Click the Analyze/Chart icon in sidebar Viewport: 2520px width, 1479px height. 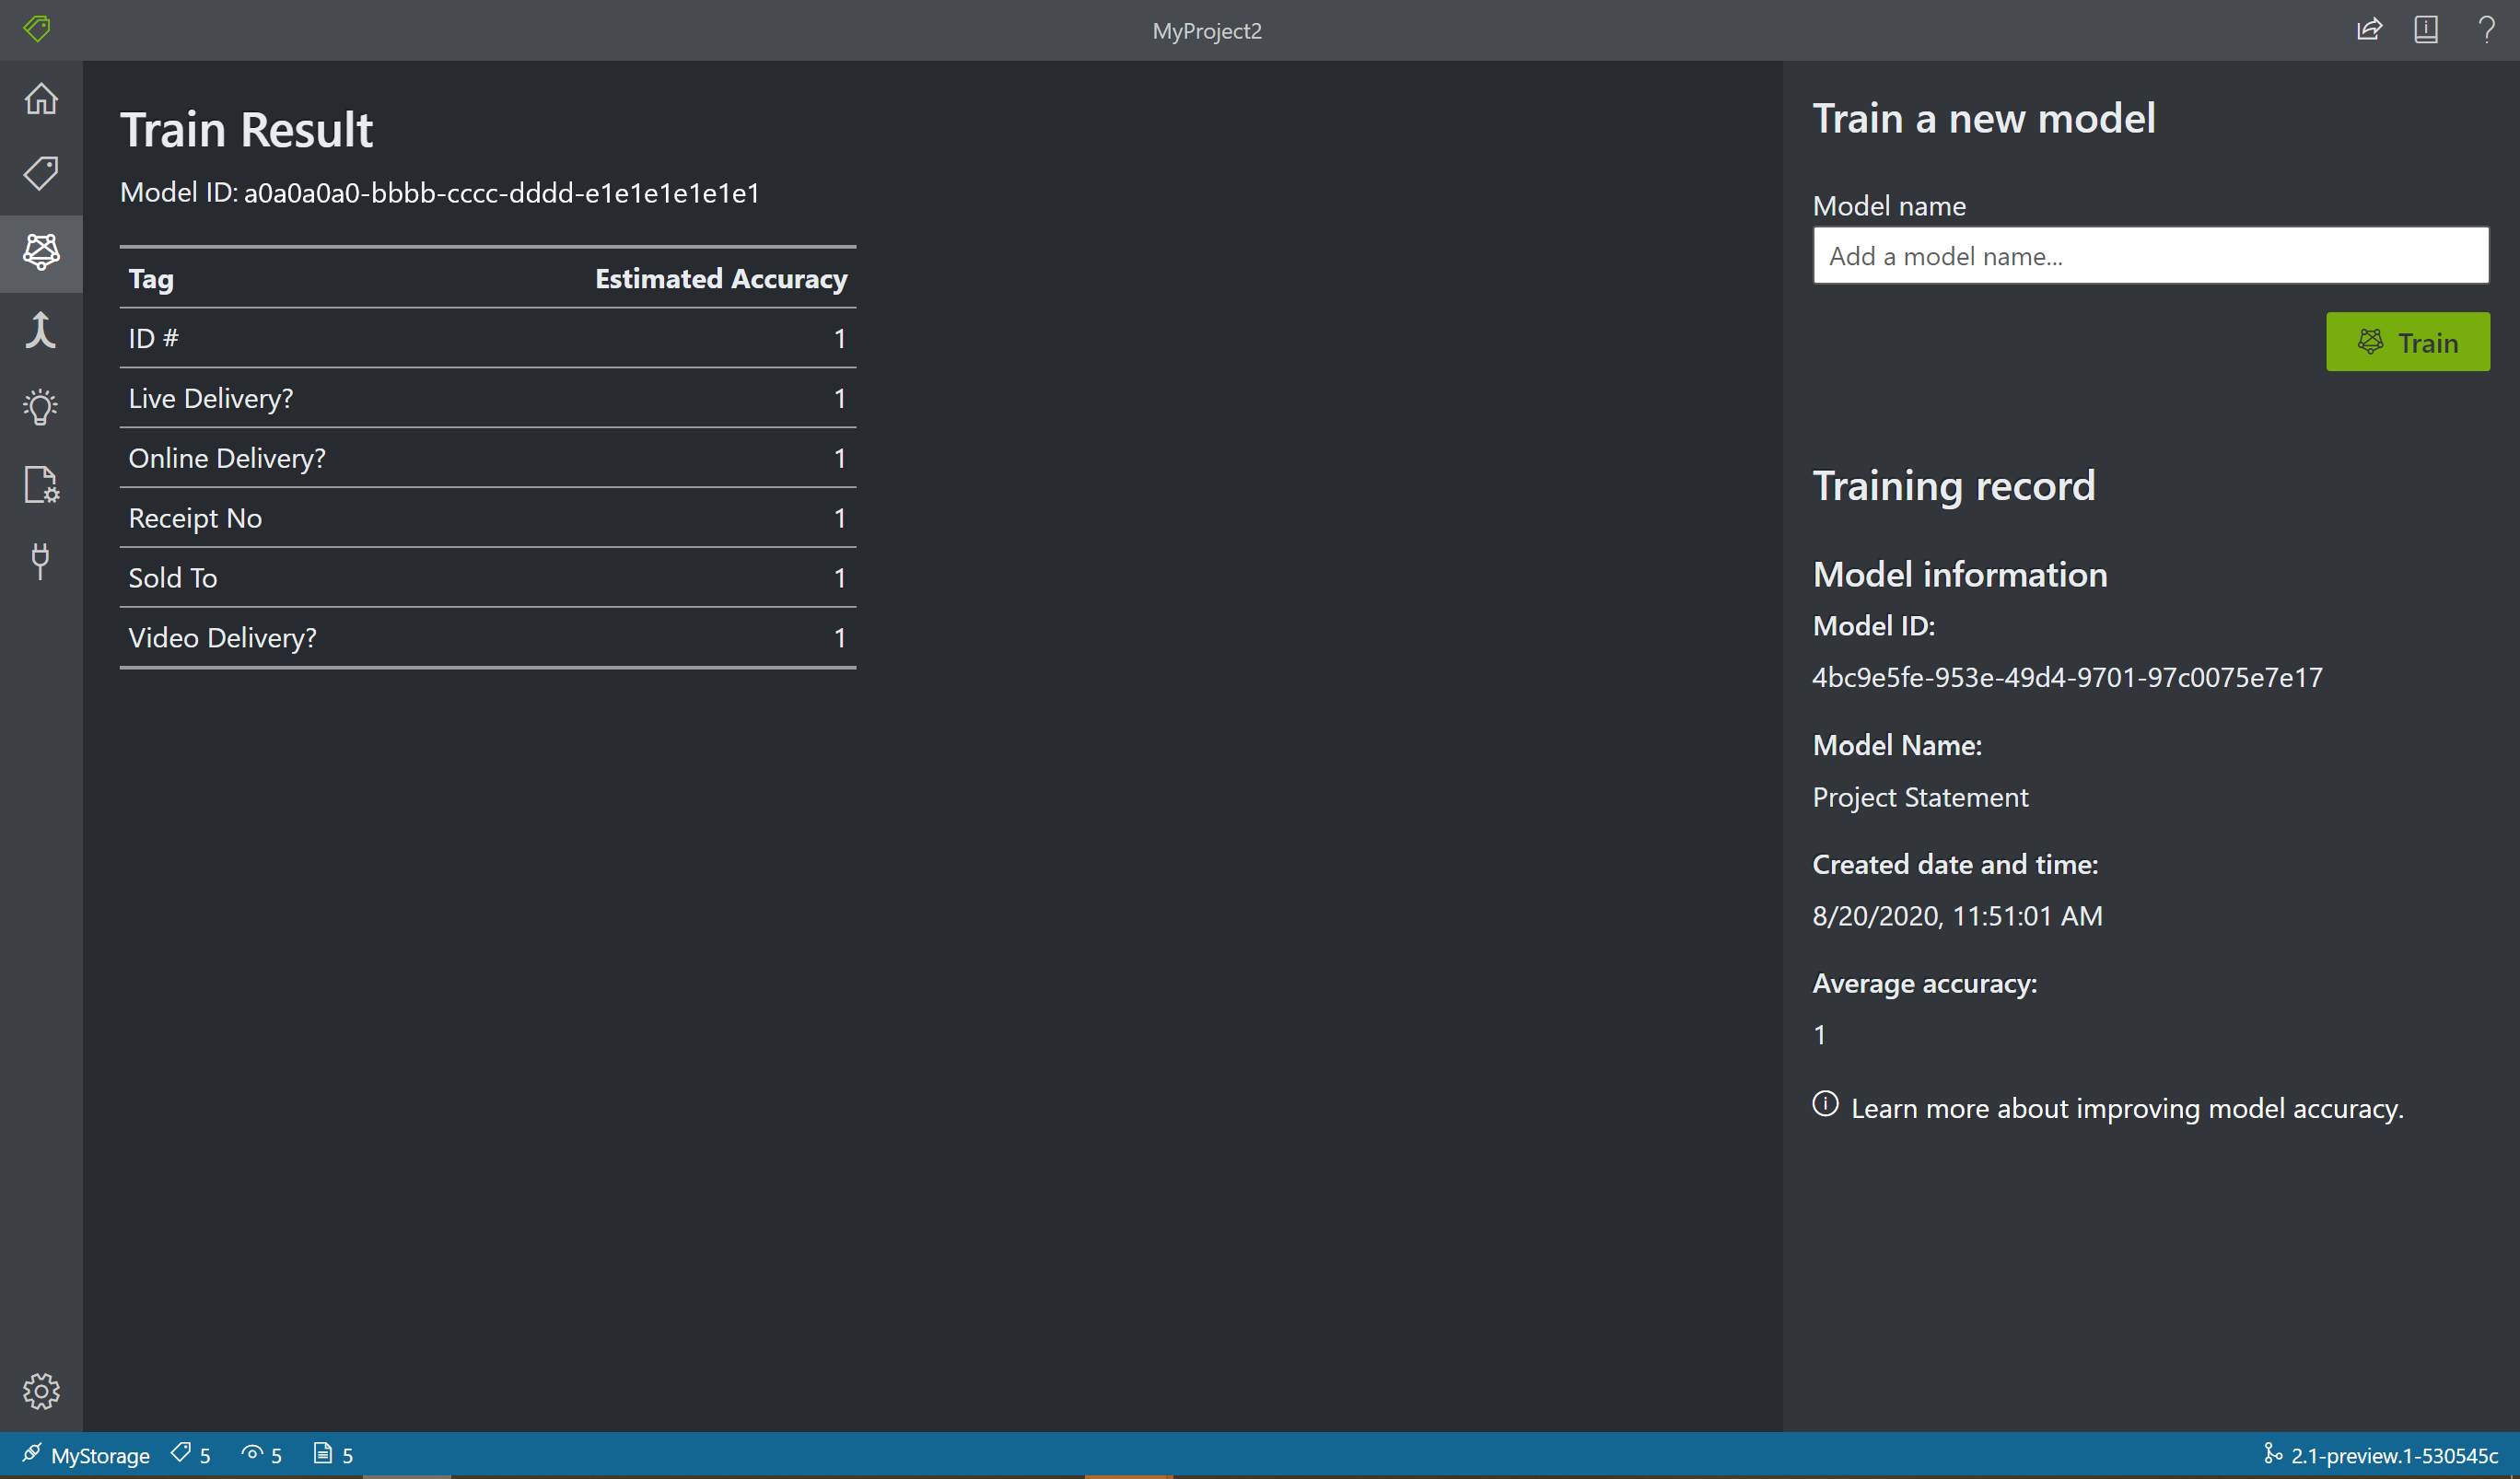[42, 405]
